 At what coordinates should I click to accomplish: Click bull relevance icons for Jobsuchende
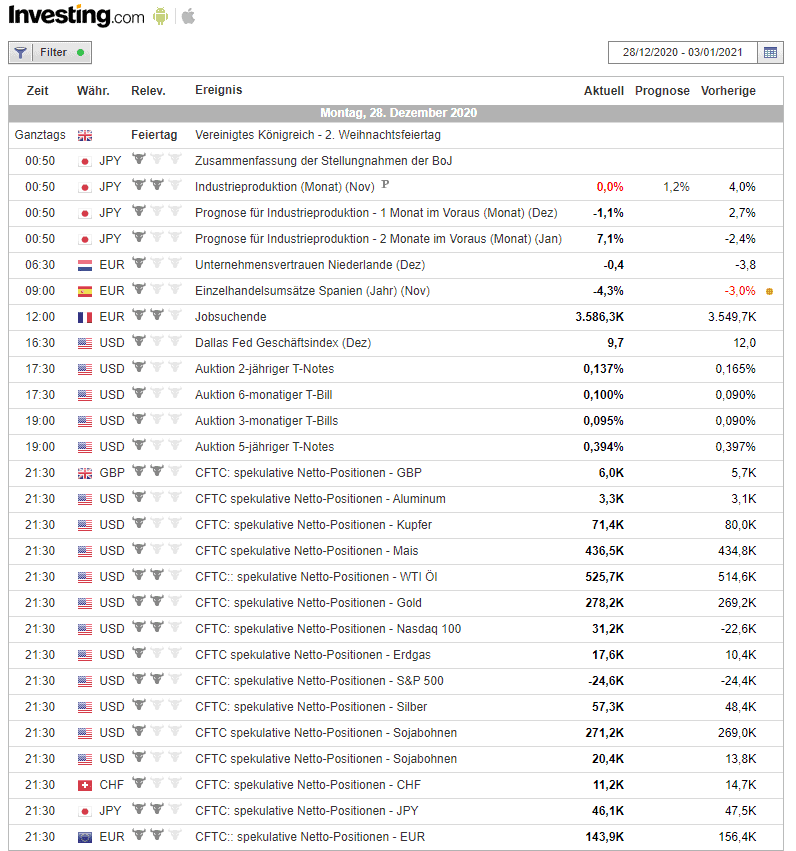pos(157,315)
